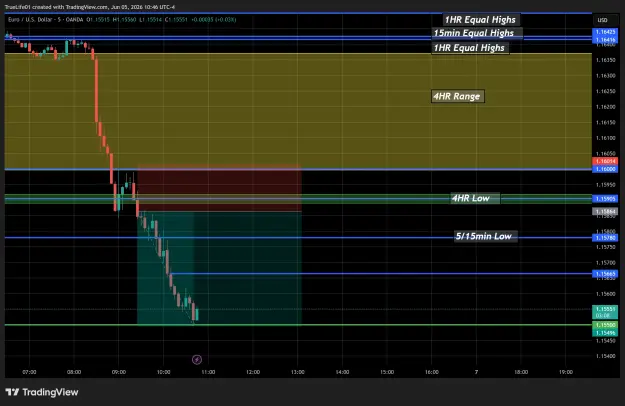
Task: Click the 14:00 time axis label
Action: point(342,372)
